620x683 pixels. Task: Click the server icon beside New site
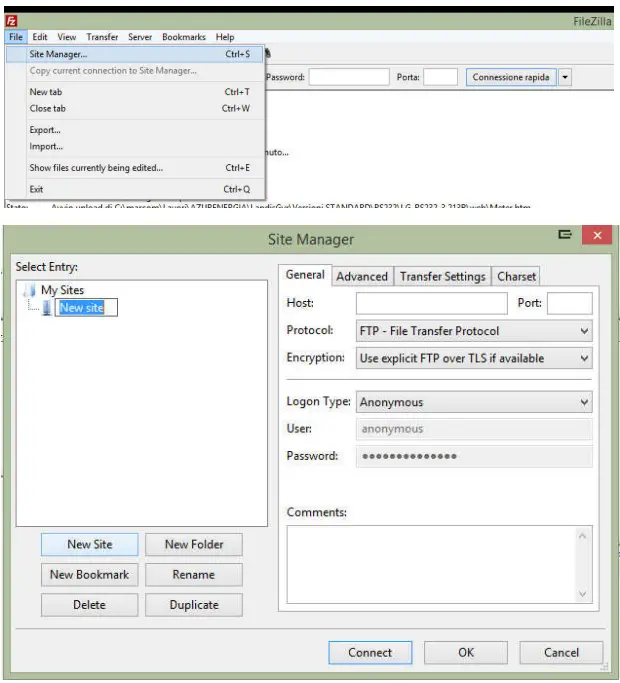(x=47, y=308)
